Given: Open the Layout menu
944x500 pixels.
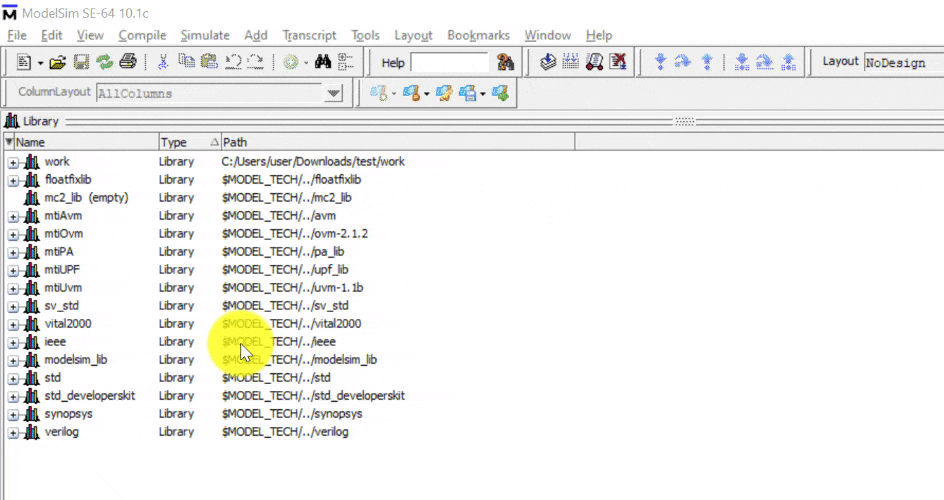Looking at the screenshot, I should tap(414, 35).
